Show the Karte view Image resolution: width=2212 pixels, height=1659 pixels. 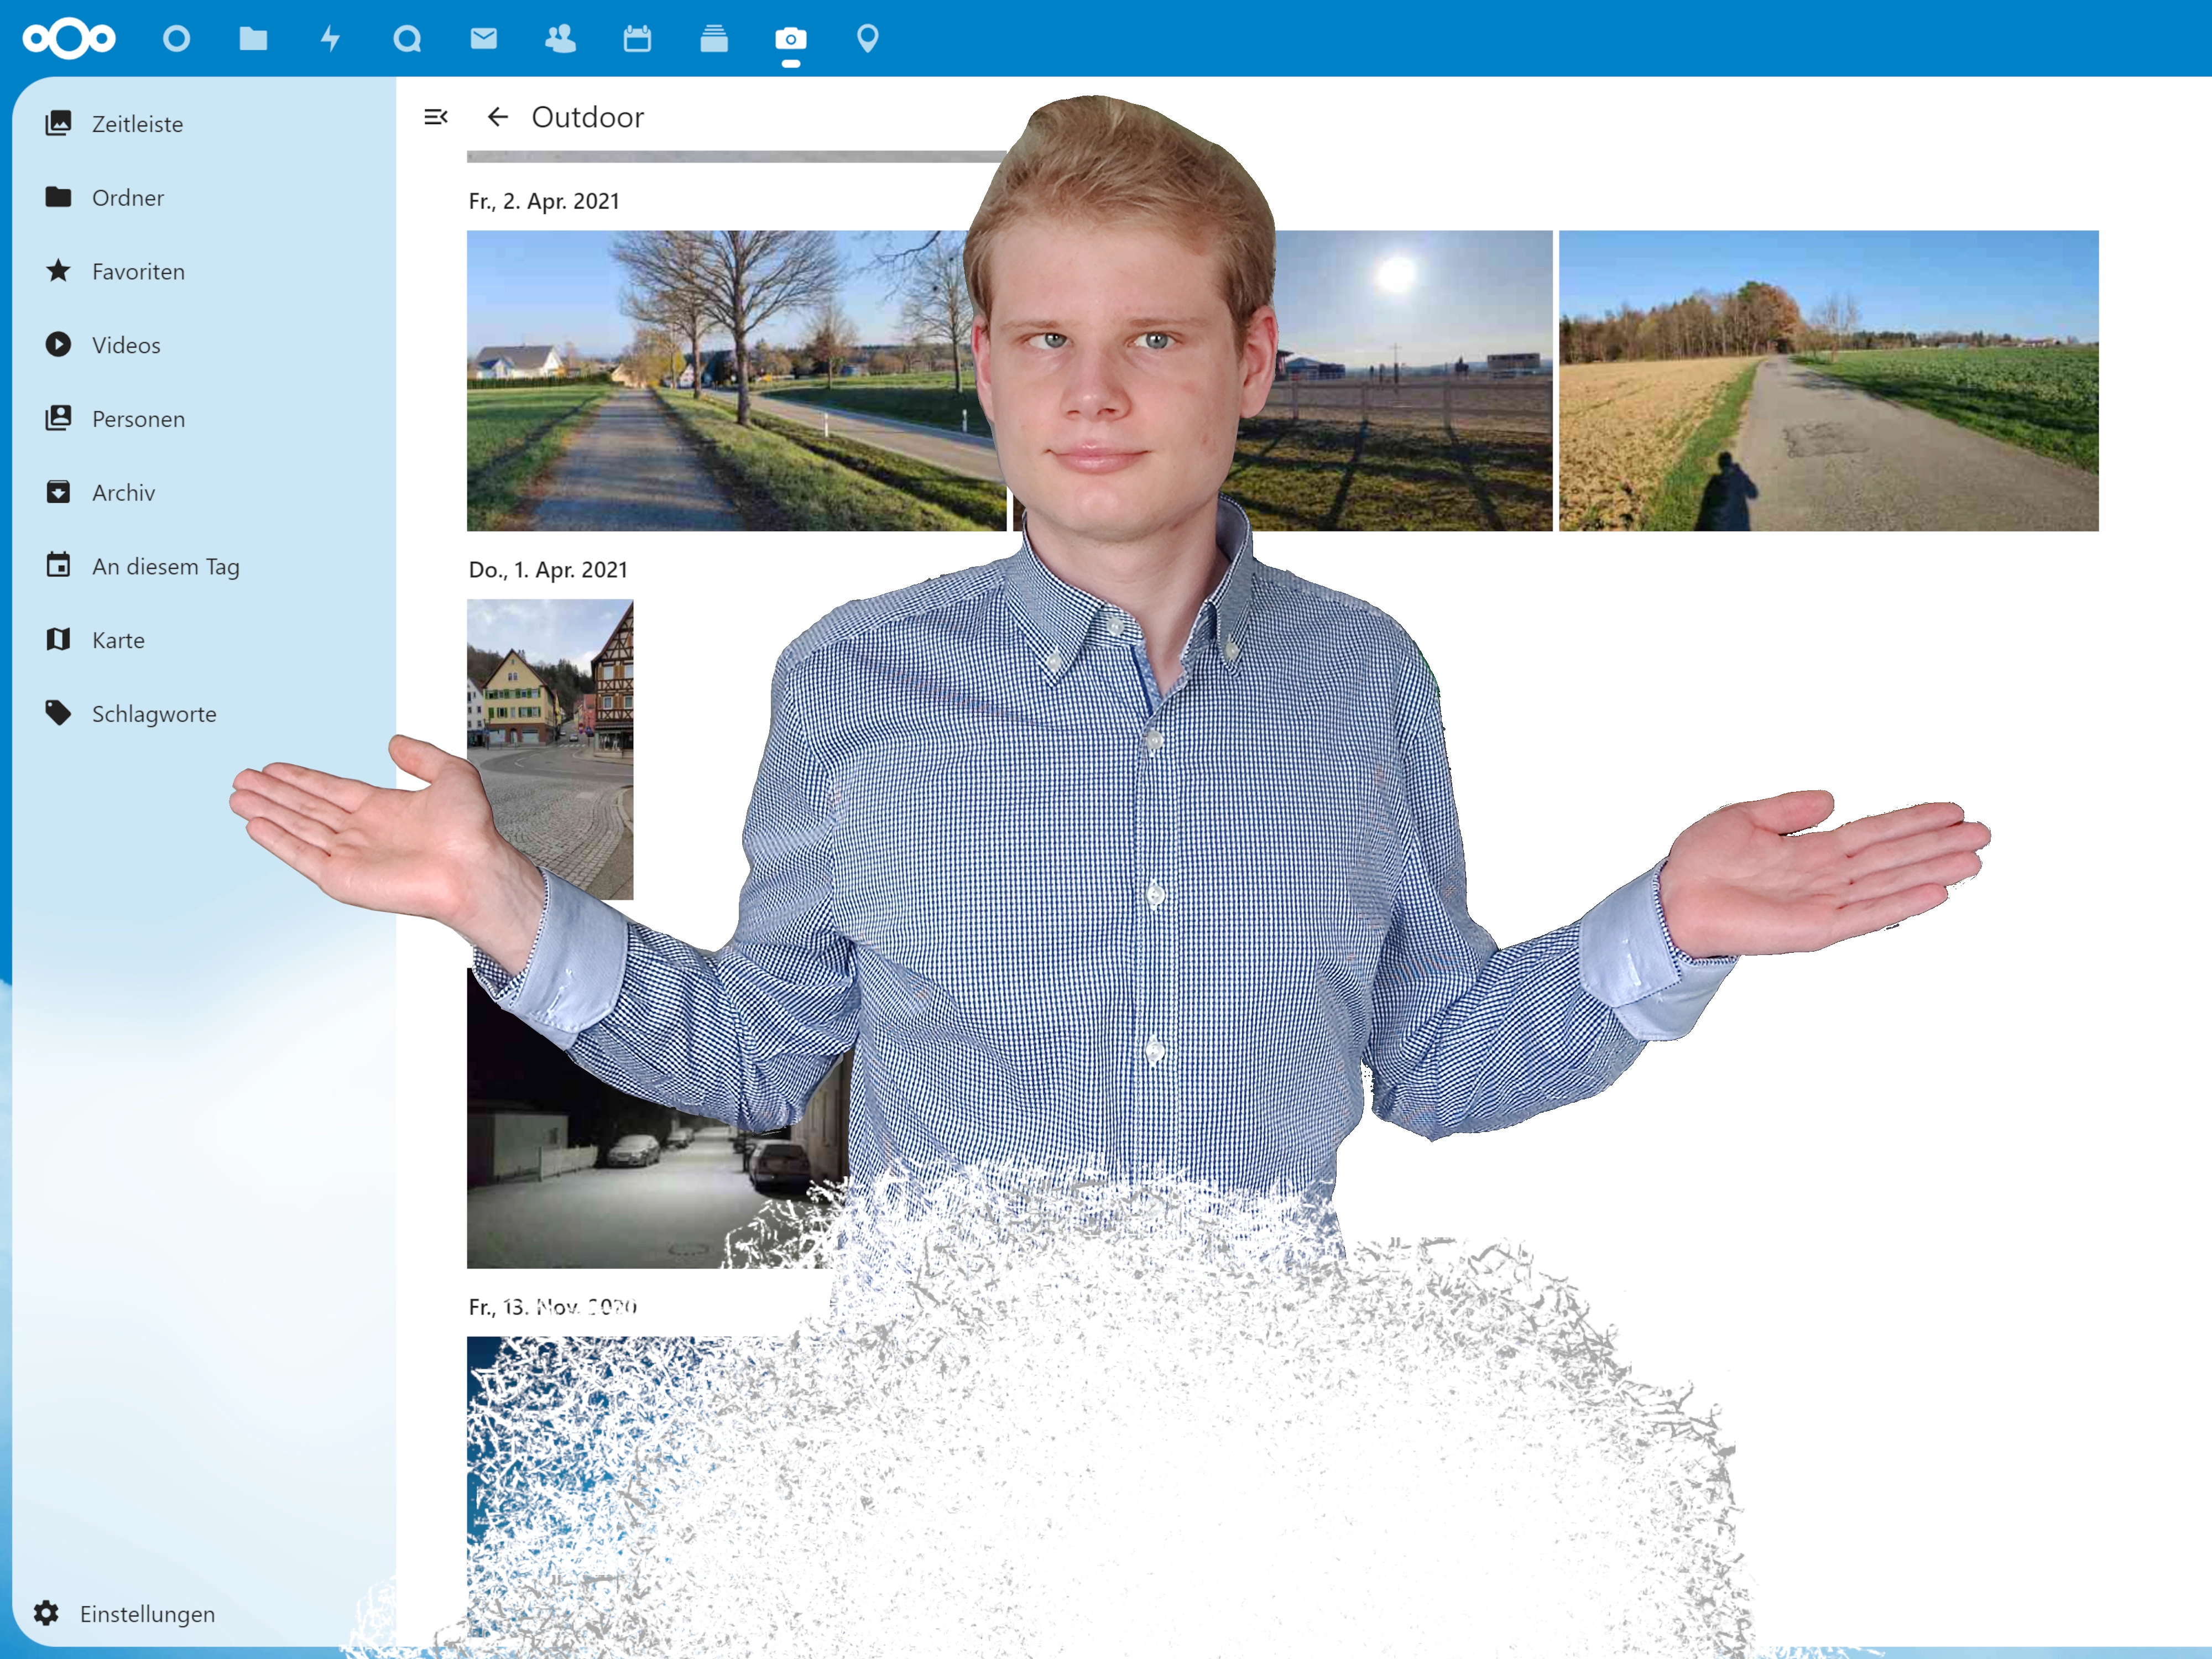point(118,640)
